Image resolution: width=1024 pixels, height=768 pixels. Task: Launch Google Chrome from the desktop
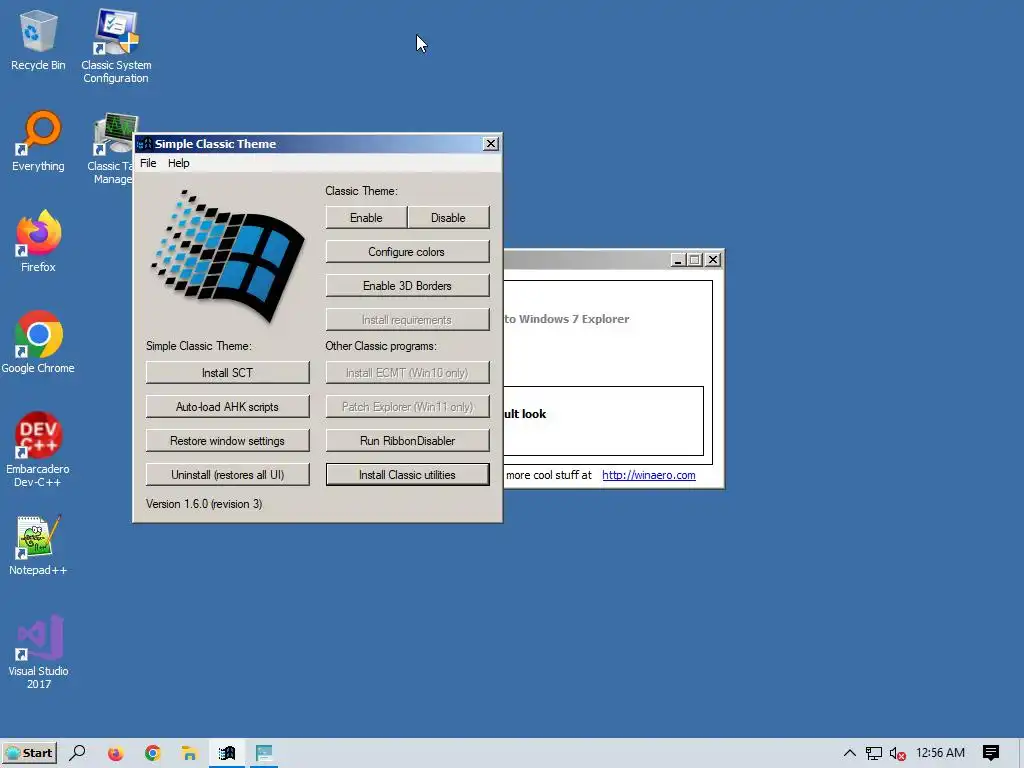click(x=38, y=342)
